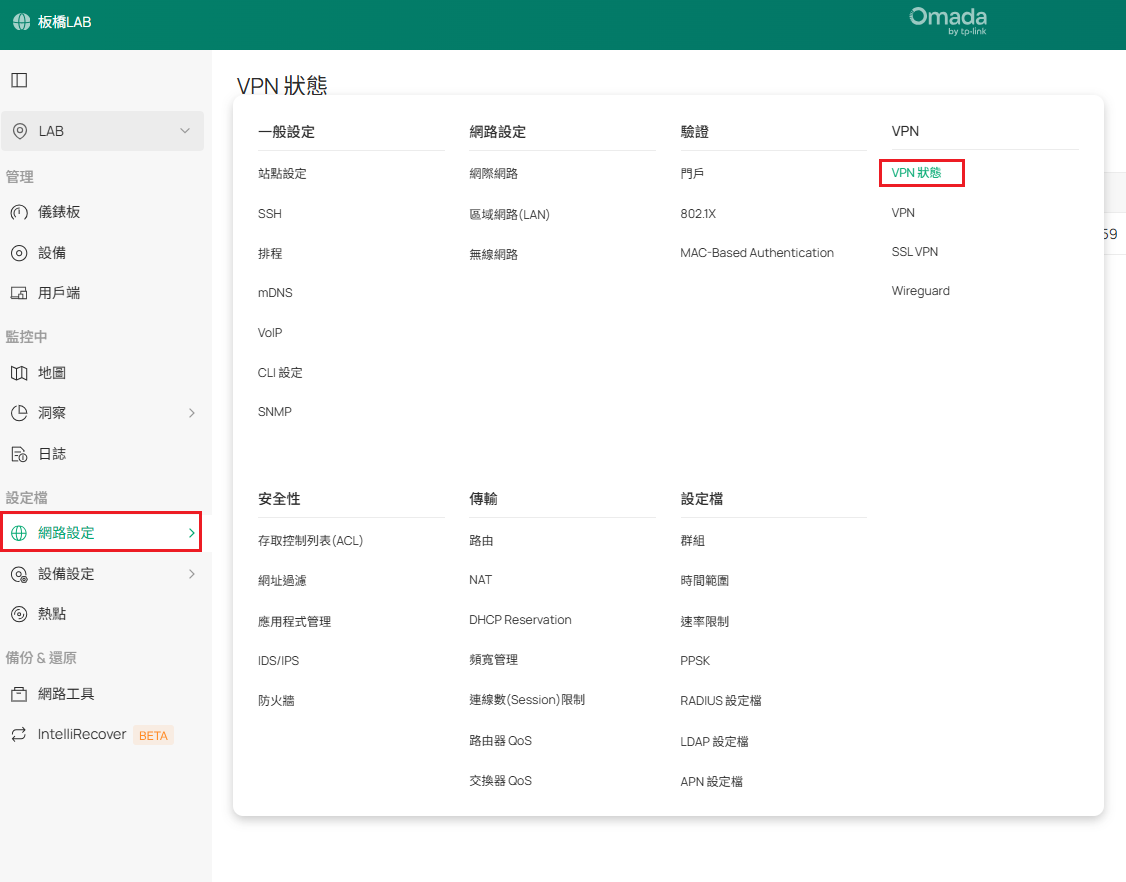Open 存取控制列表(ACL) settings

coord(310,541)
